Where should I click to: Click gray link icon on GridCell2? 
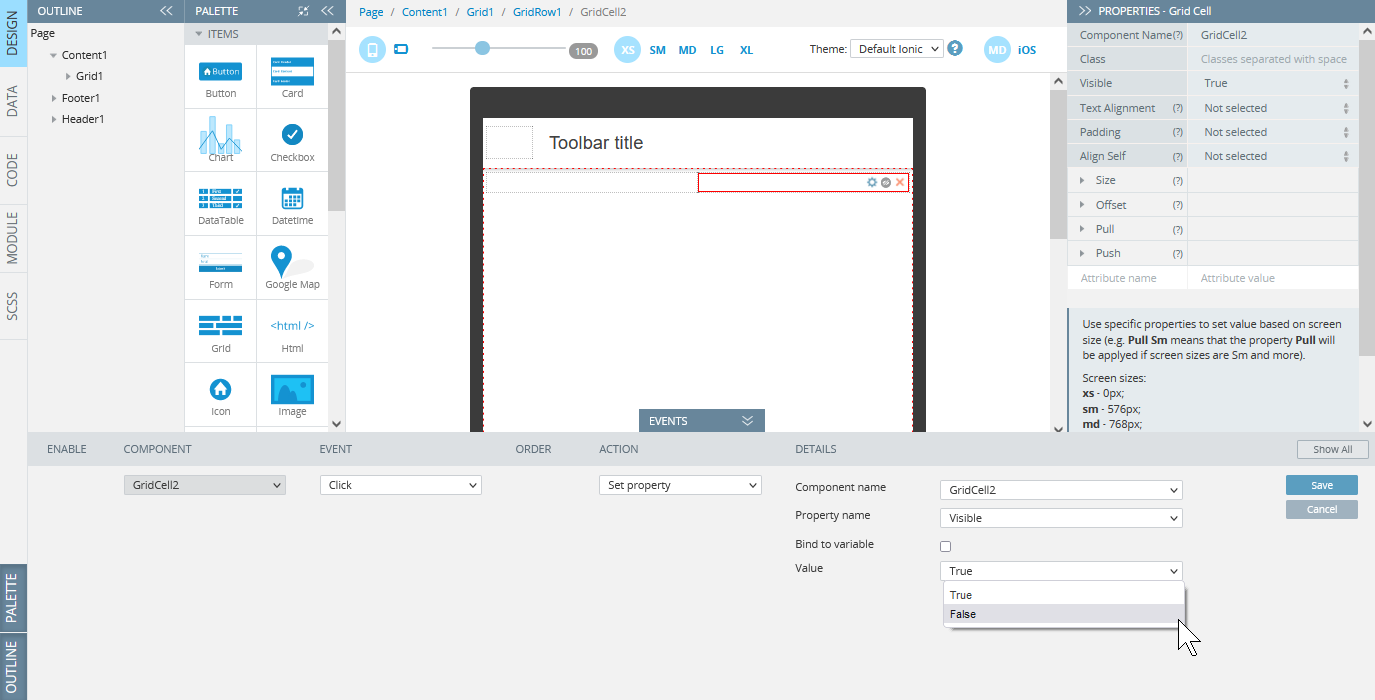click(886, 182)
